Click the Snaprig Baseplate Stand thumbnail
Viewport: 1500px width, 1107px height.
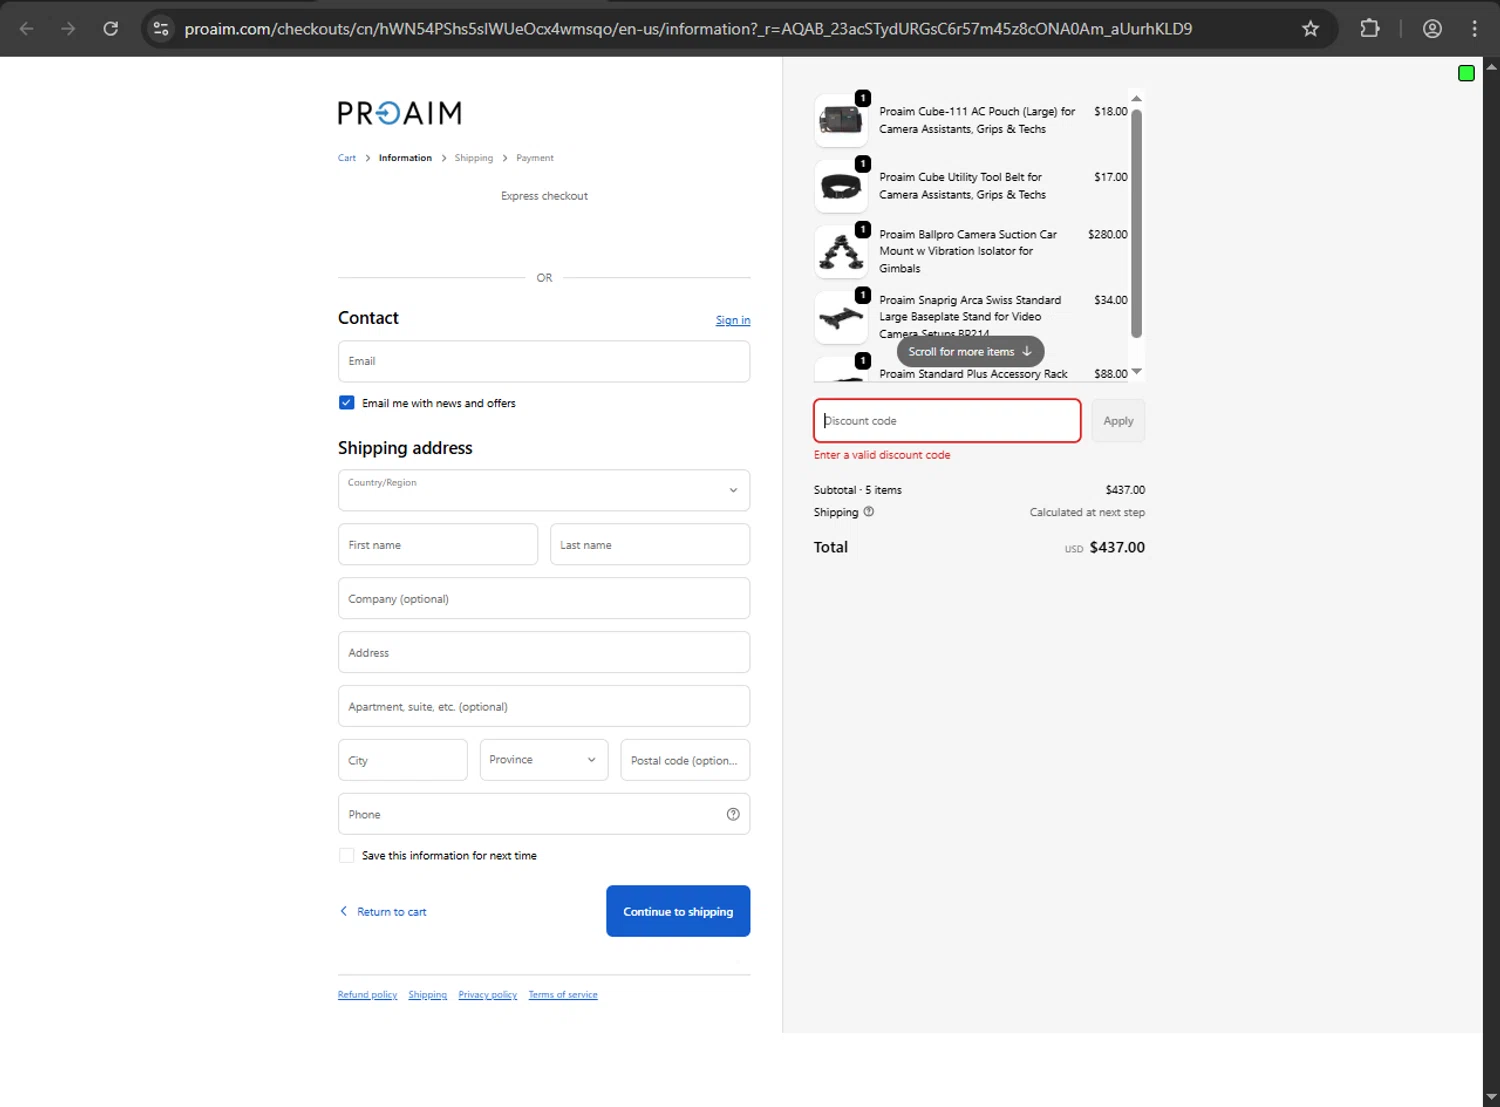click(841, 317)
